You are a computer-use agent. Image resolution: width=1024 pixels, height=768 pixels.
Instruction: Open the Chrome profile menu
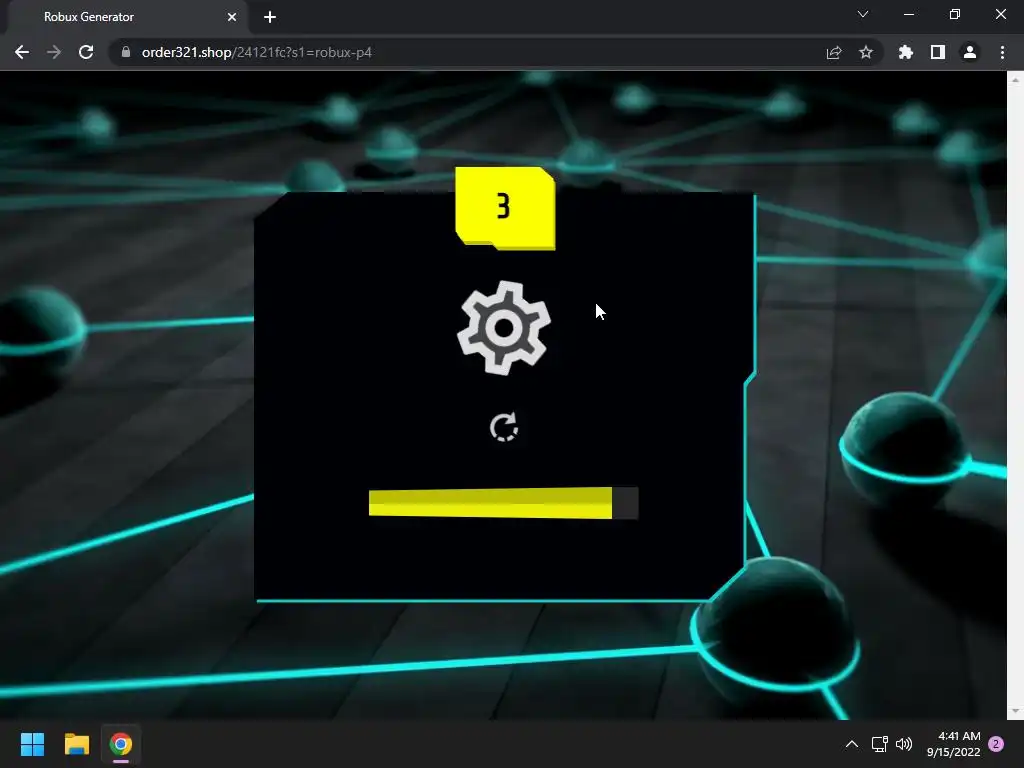[970, 52]
